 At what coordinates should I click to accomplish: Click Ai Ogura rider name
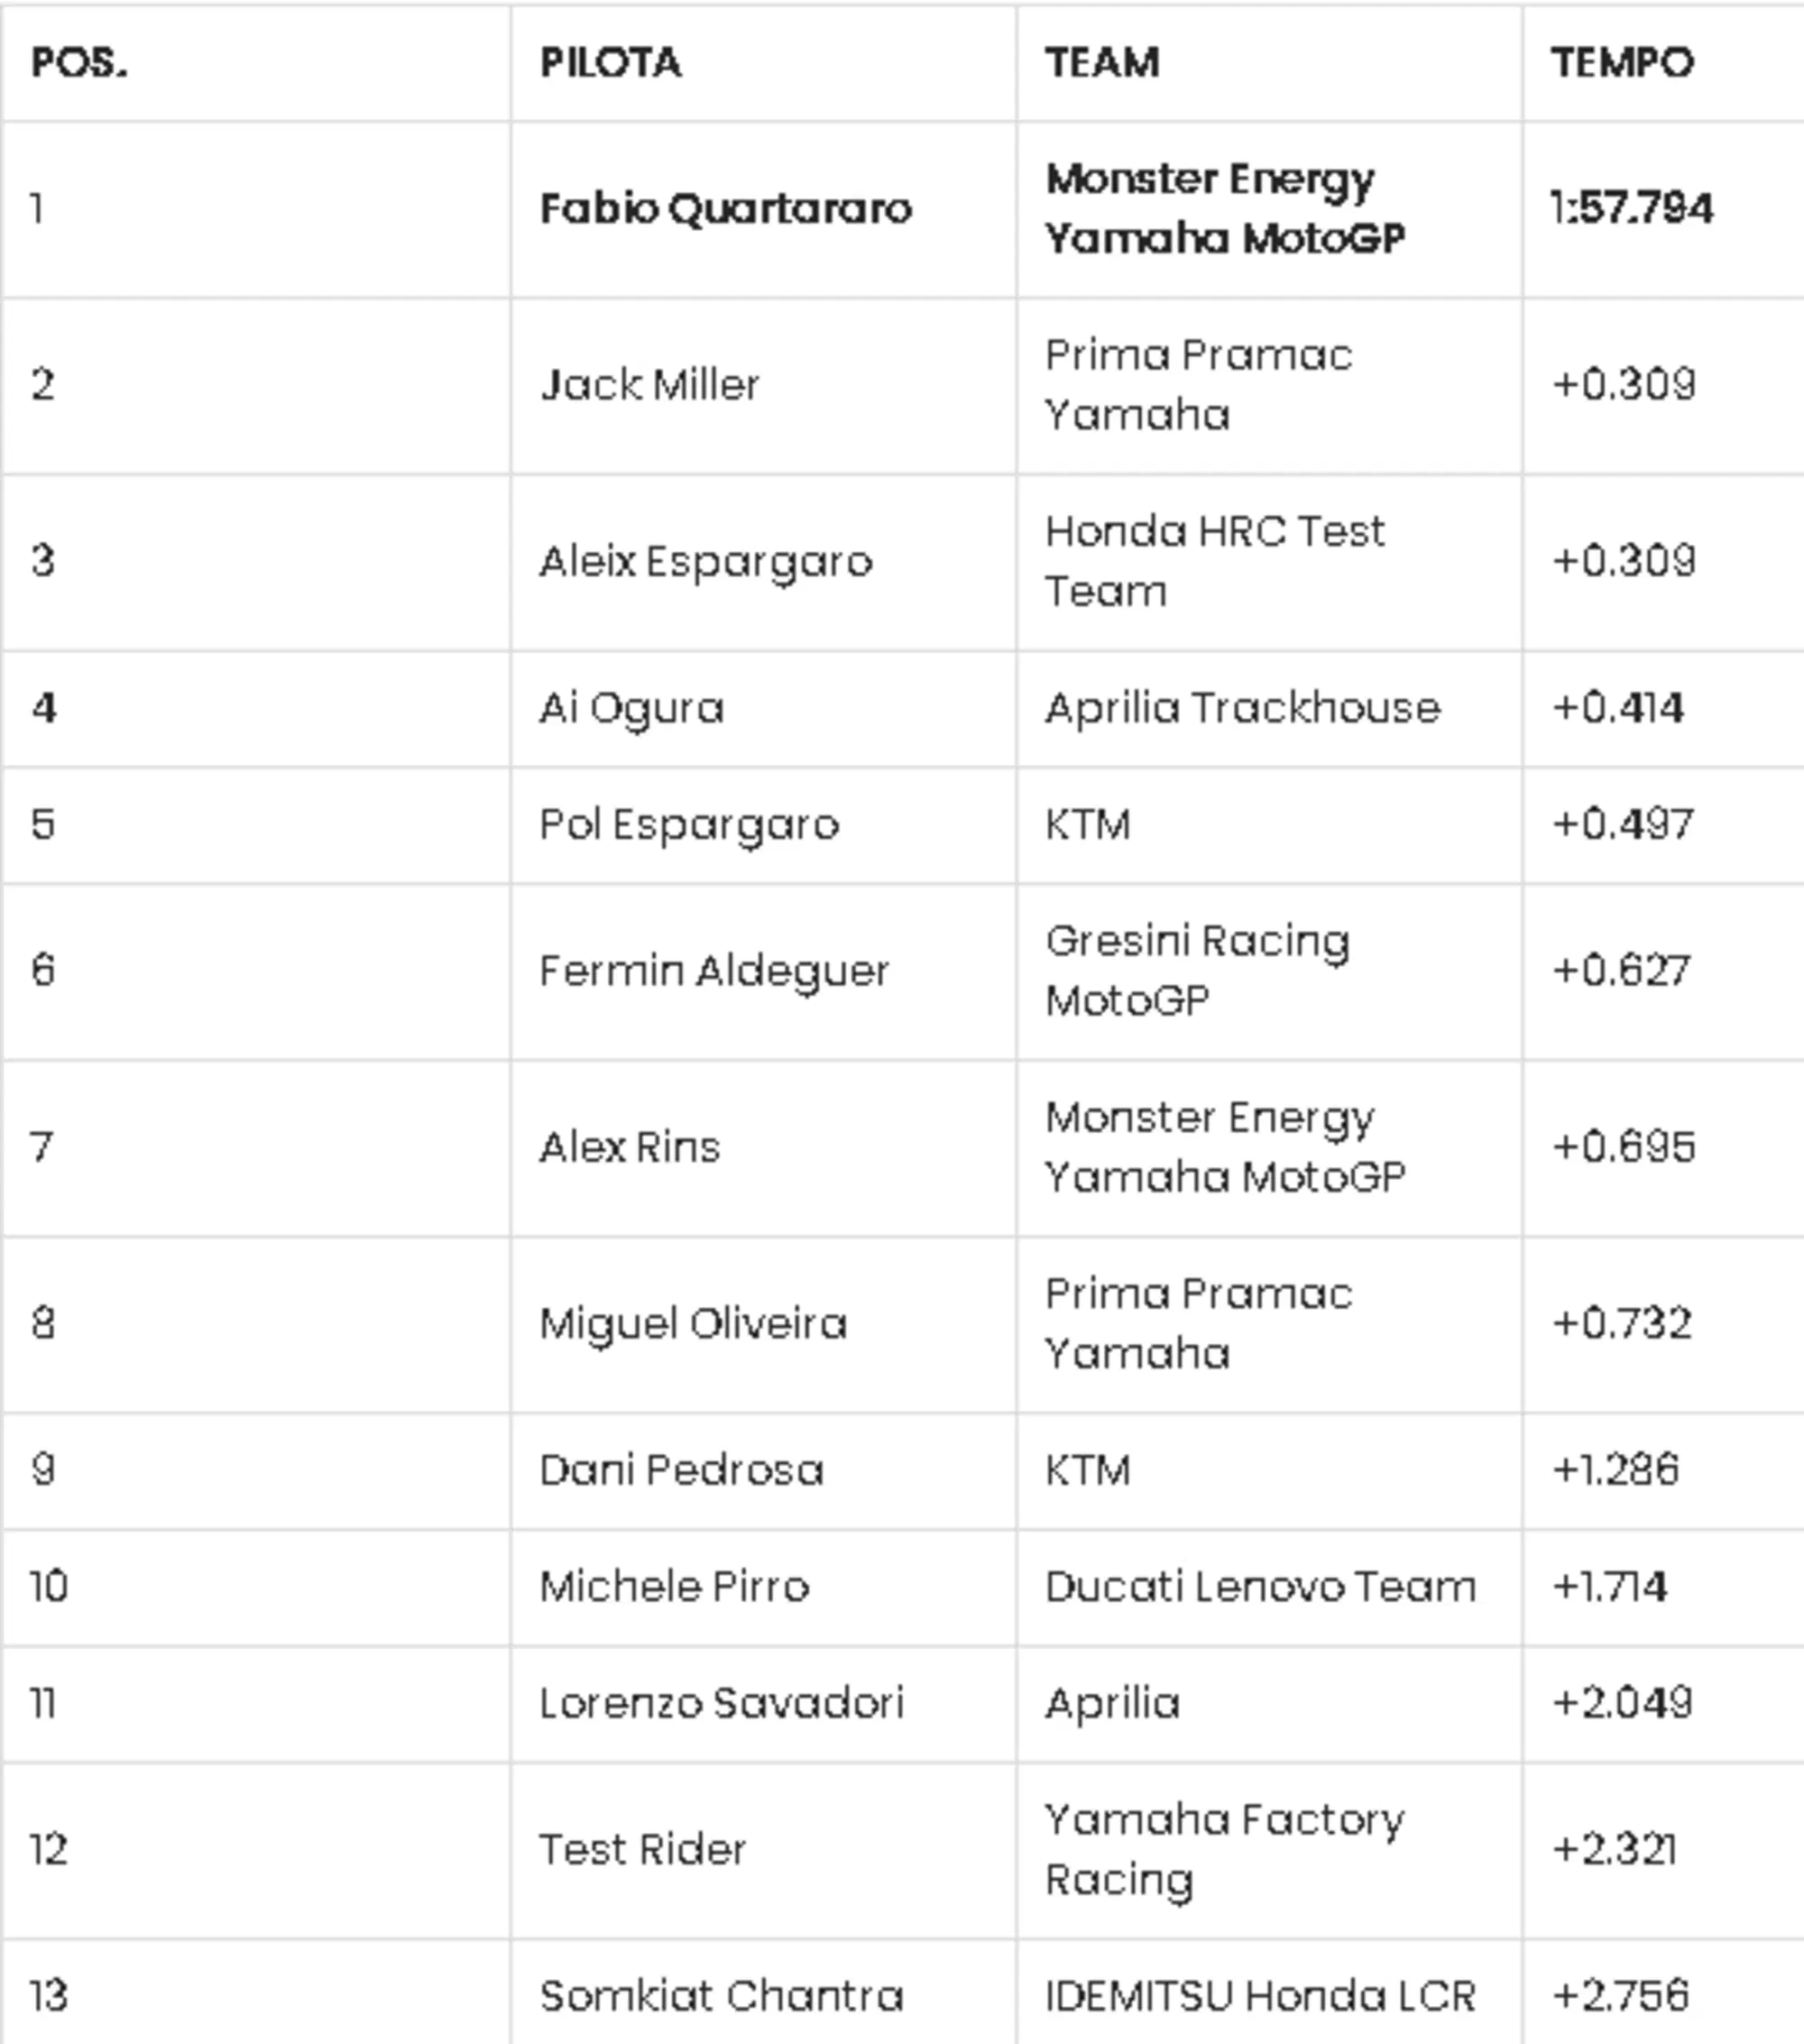tap(632, 709)
